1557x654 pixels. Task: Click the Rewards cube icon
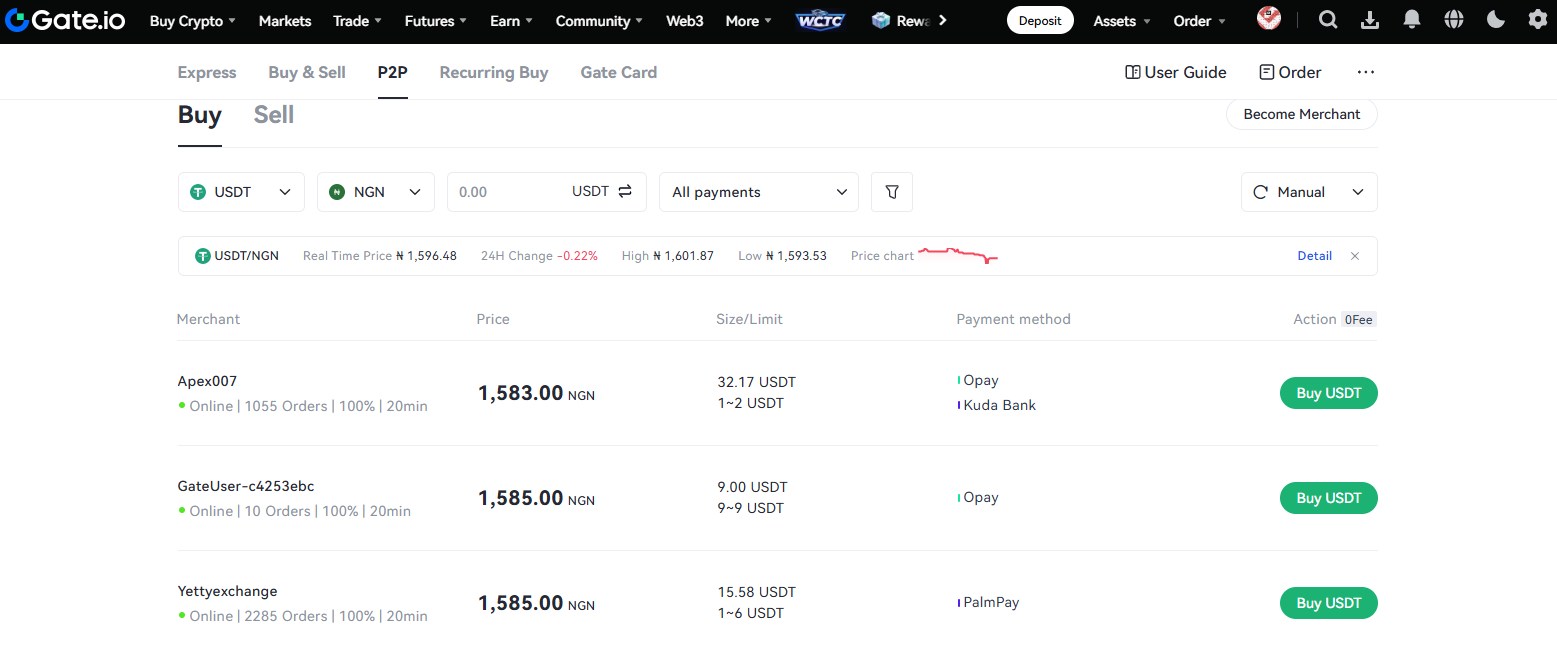pyautogui.click(x=881, y=20)
